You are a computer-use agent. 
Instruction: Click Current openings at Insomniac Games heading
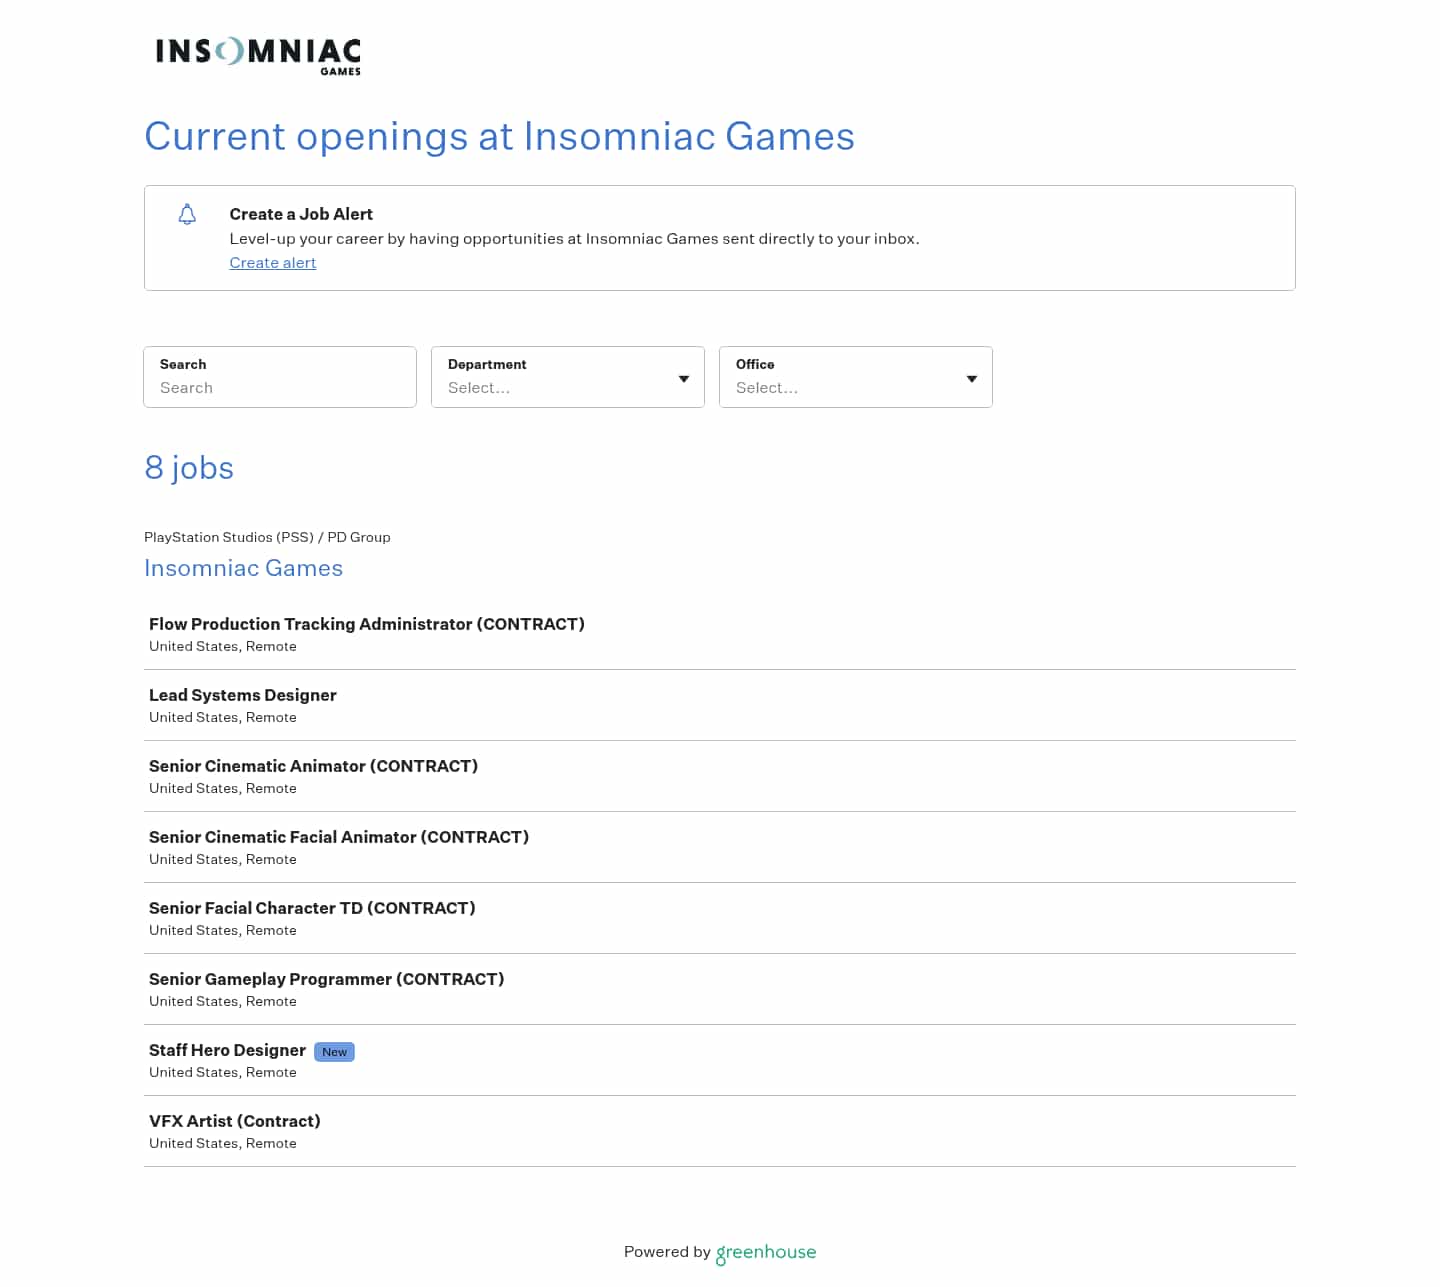tap(500, 137)
